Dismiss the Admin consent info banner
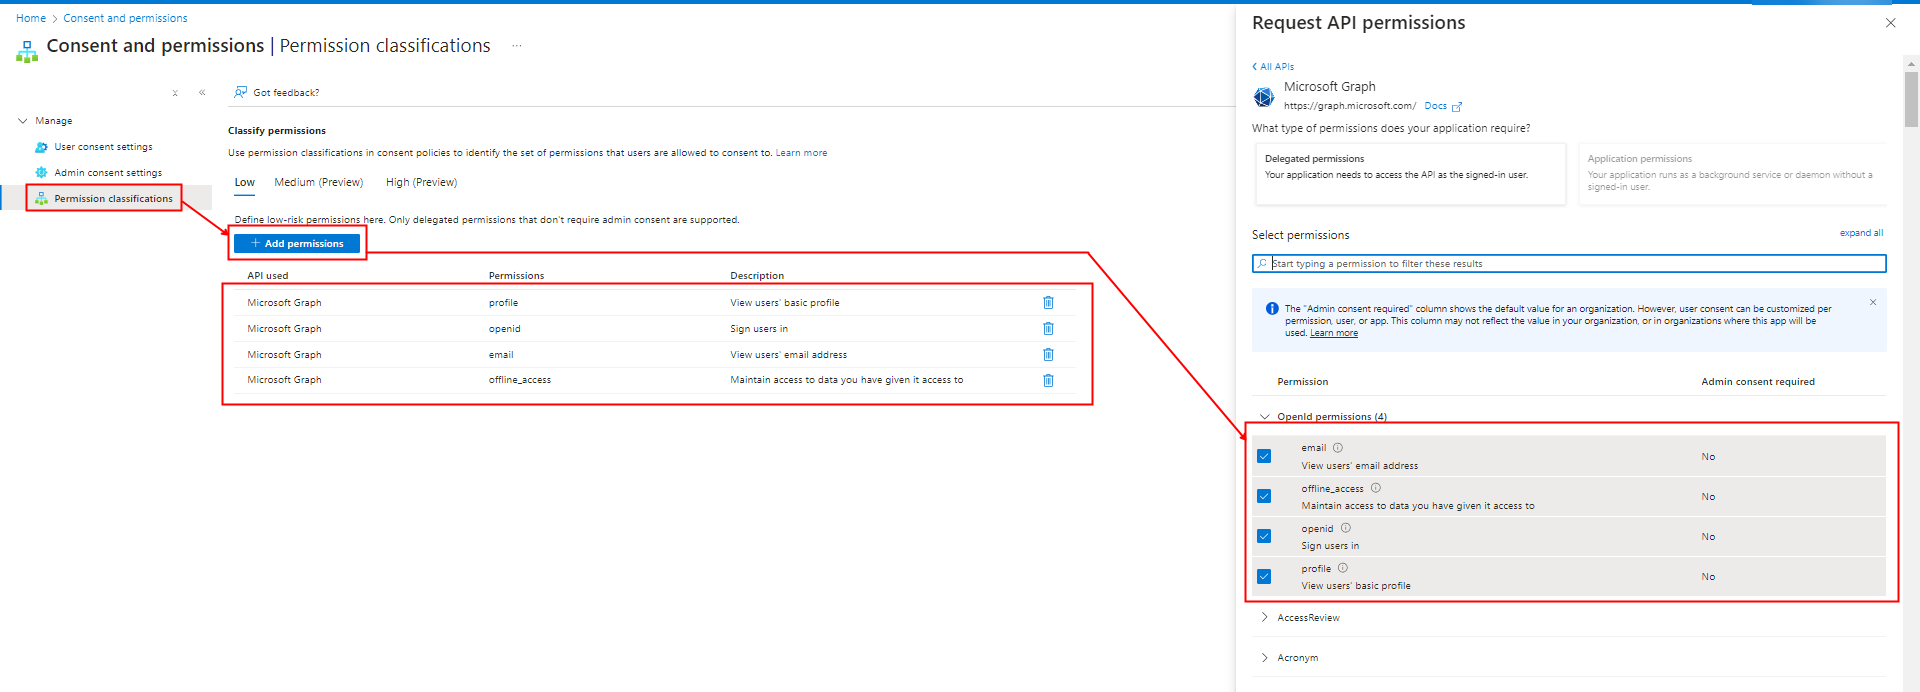The image size is (1920, 692). 1873,302
